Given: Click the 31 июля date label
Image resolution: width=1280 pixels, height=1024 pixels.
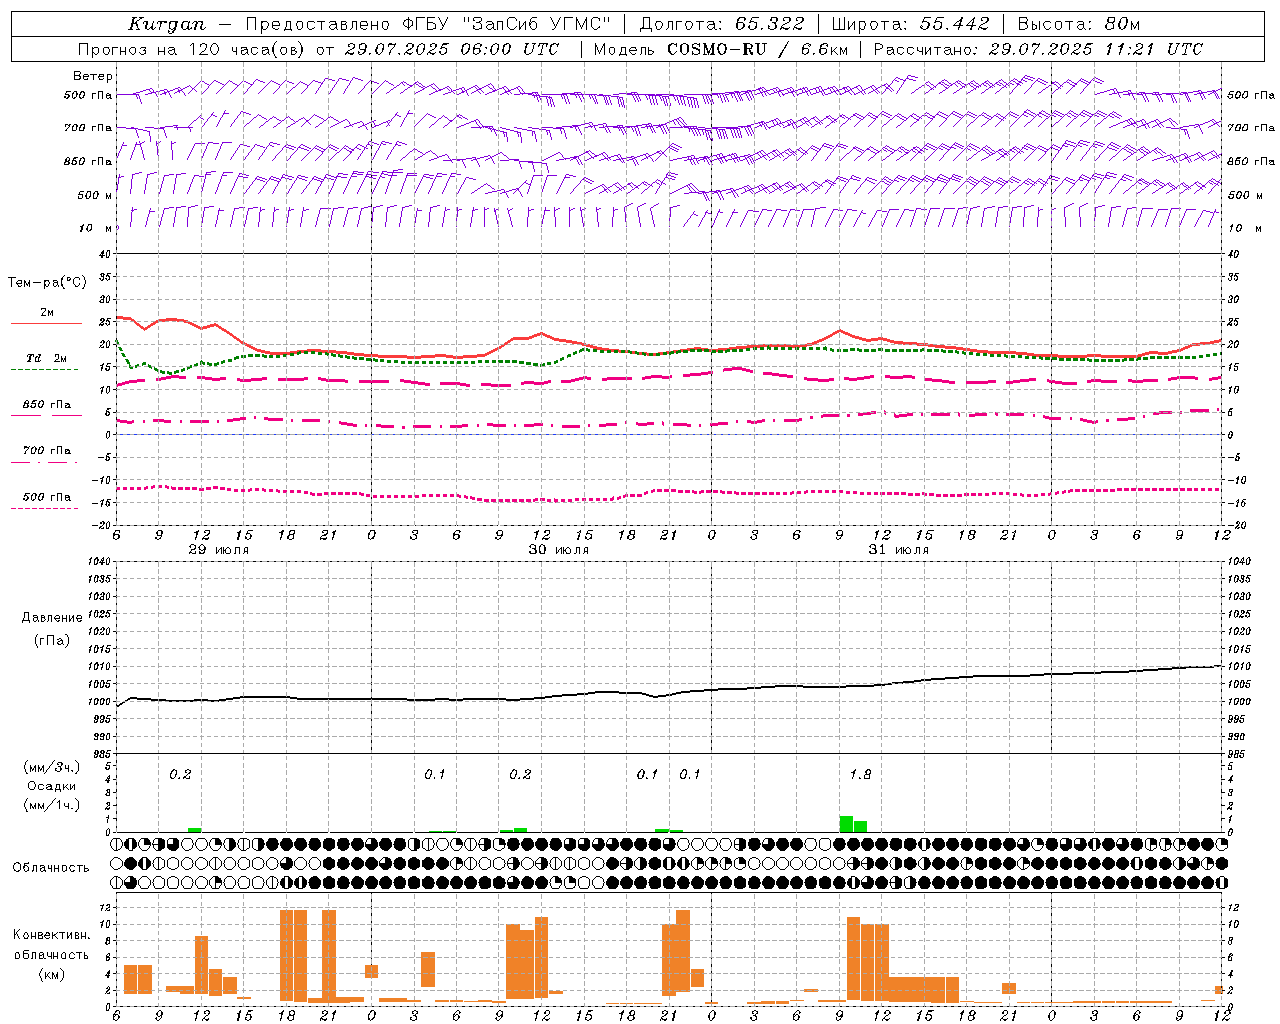Looking at the screenshot, I should click(898, 550).
